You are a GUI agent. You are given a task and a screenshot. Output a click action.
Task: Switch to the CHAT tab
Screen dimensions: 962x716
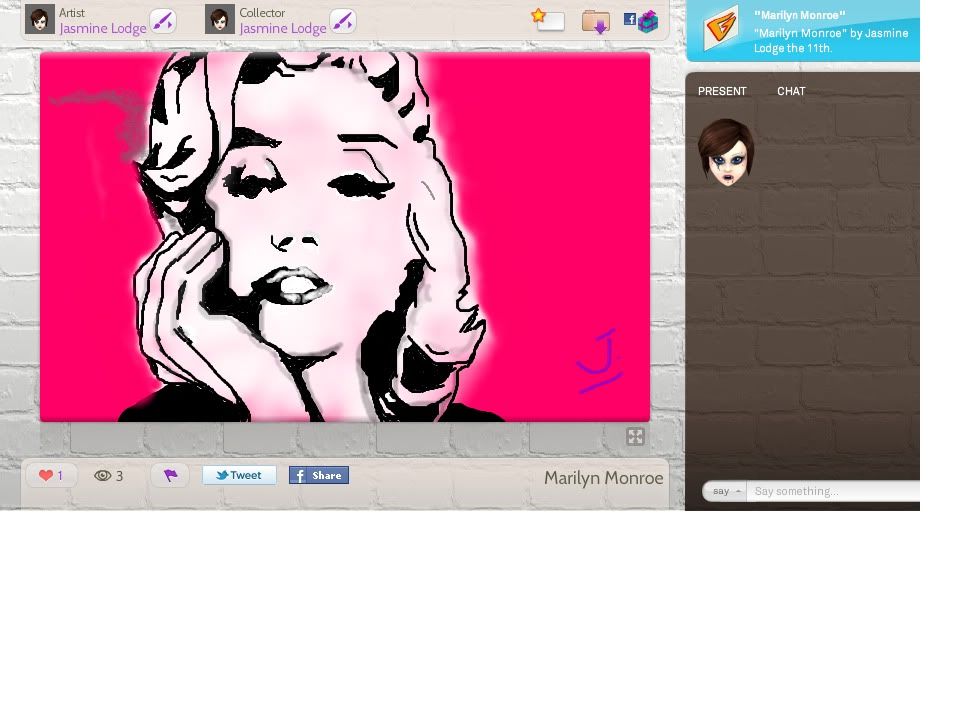click(x=791, y=91)
